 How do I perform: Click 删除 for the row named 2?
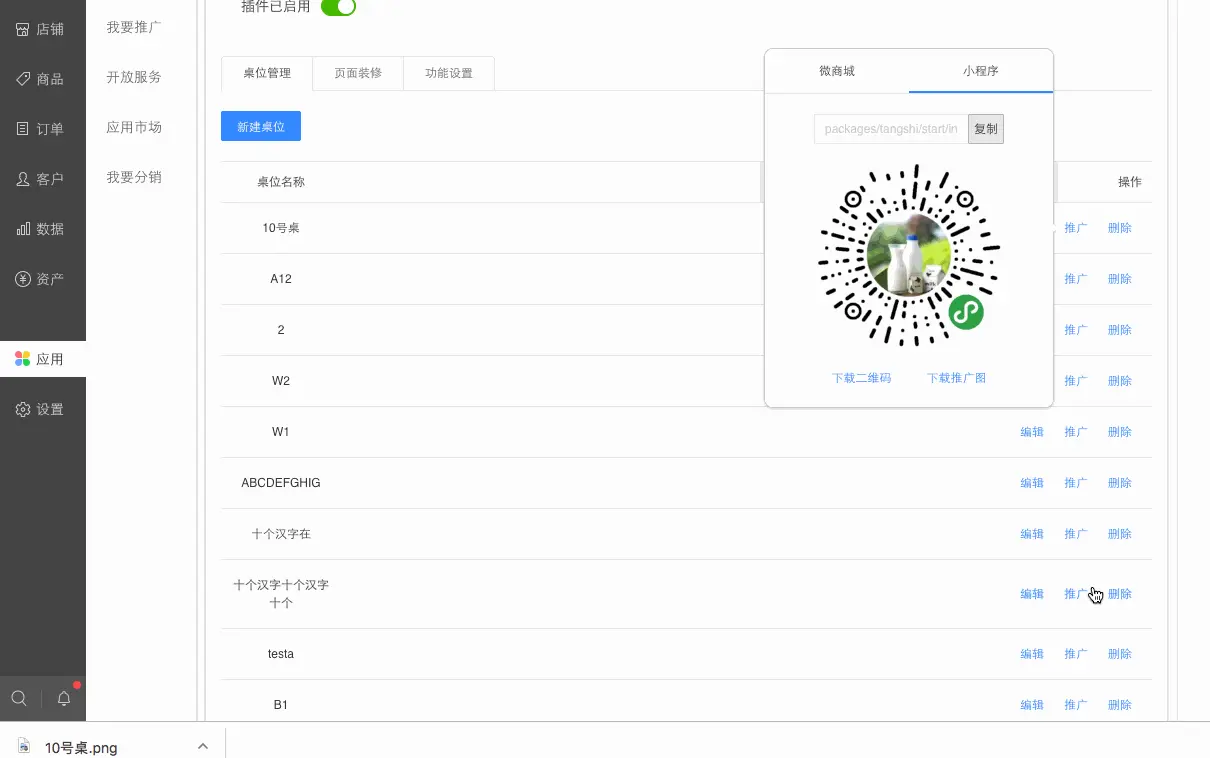point(1120,330)
